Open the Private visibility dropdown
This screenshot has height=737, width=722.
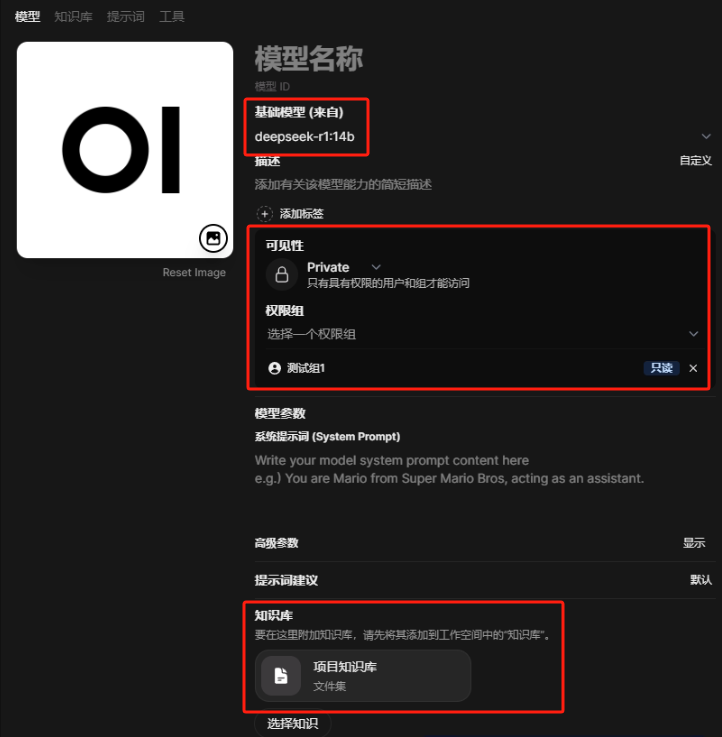pyautogui.click(x=344, y=267)
